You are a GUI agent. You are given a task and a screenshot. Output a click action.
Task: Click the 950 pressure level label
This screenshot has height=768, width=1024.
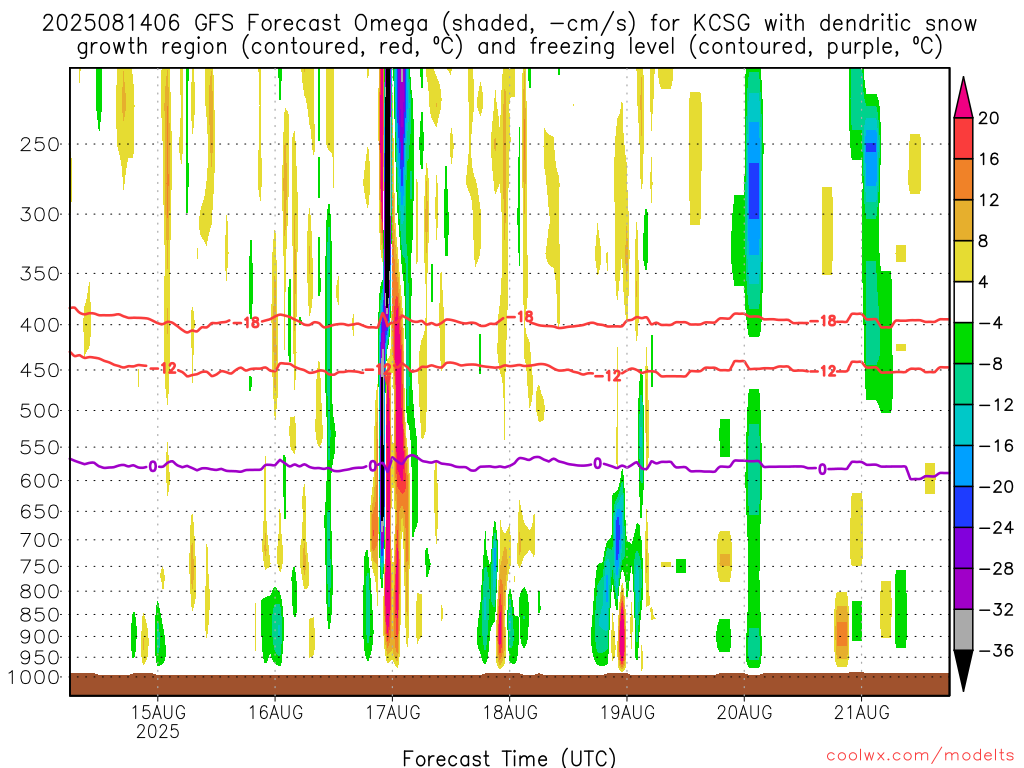point(40,658)
